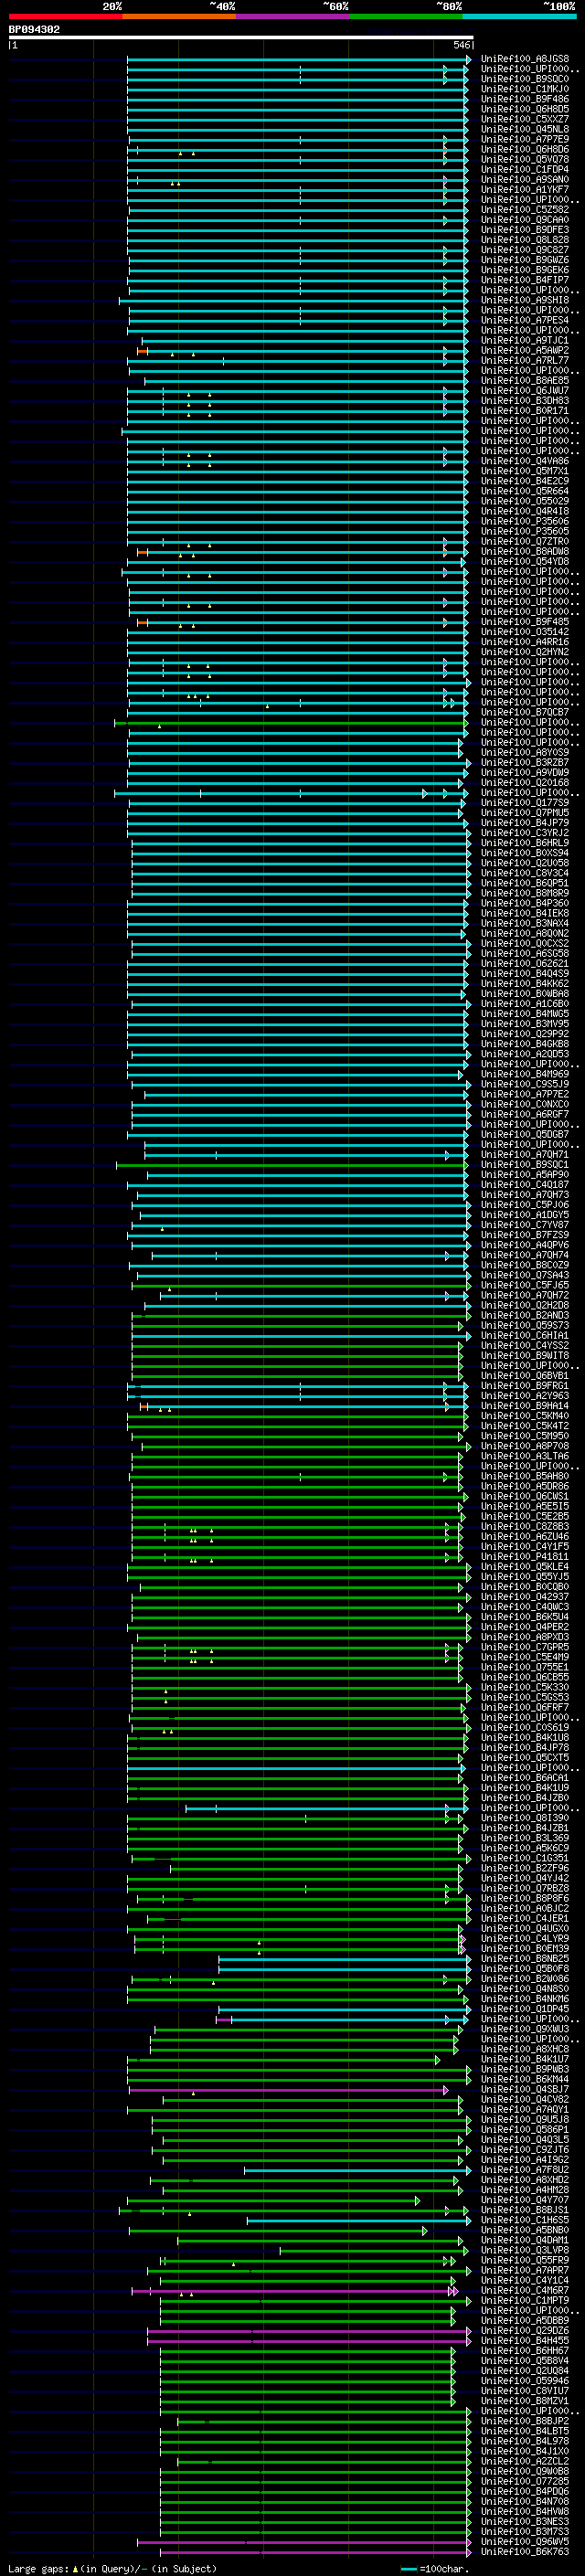Viewport: 585px width, 2576px height.
Task: Open the UniRef100_B9DFE3 label
Action: click(x=525, y=230)
